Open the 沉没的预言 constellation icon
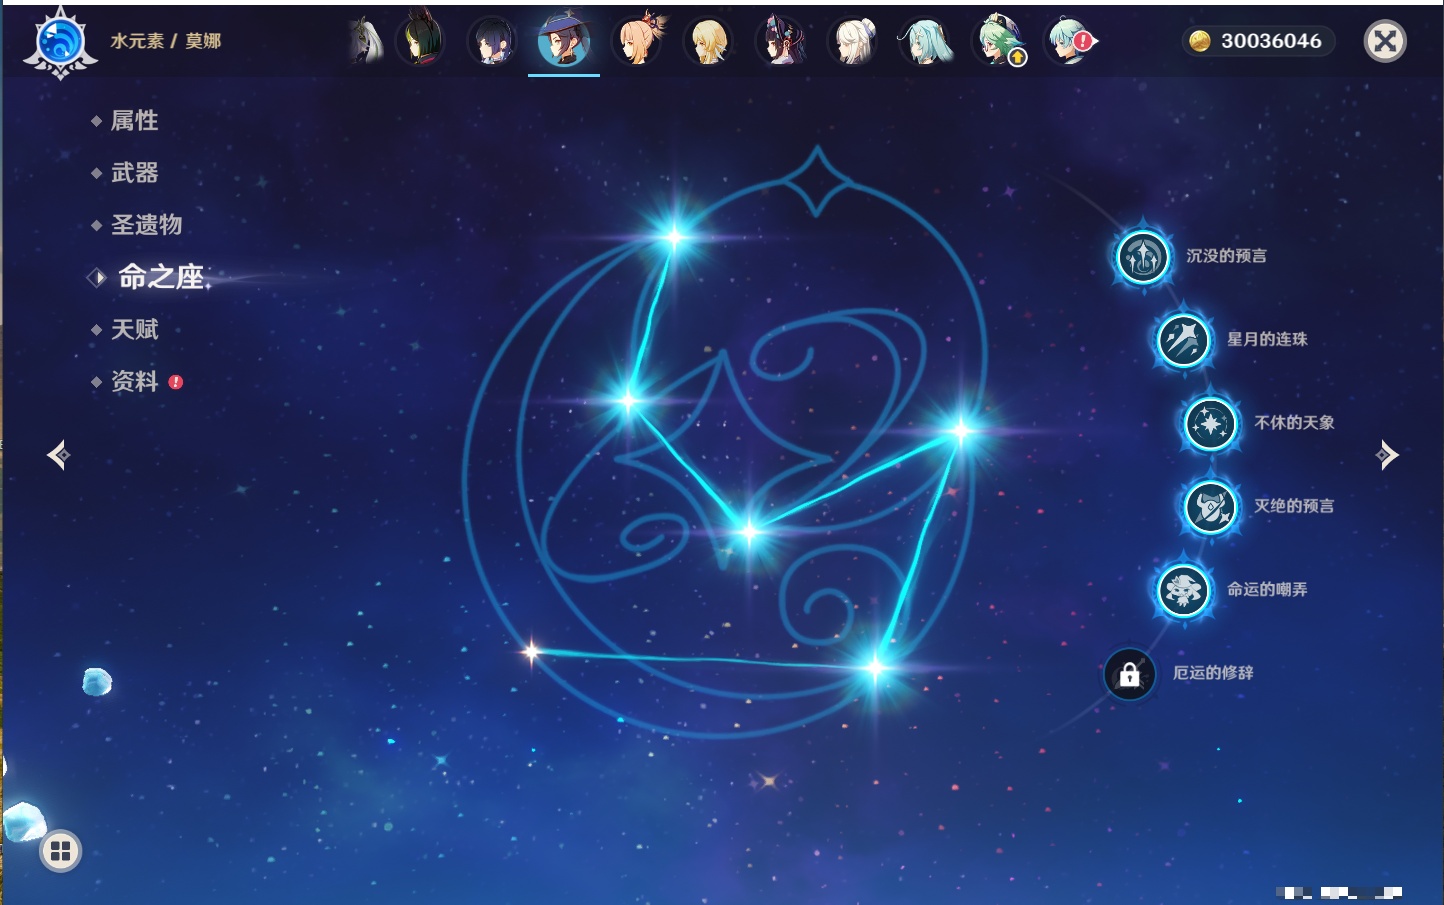This screenshot has height=905, width=1444. pos(1142,257)
